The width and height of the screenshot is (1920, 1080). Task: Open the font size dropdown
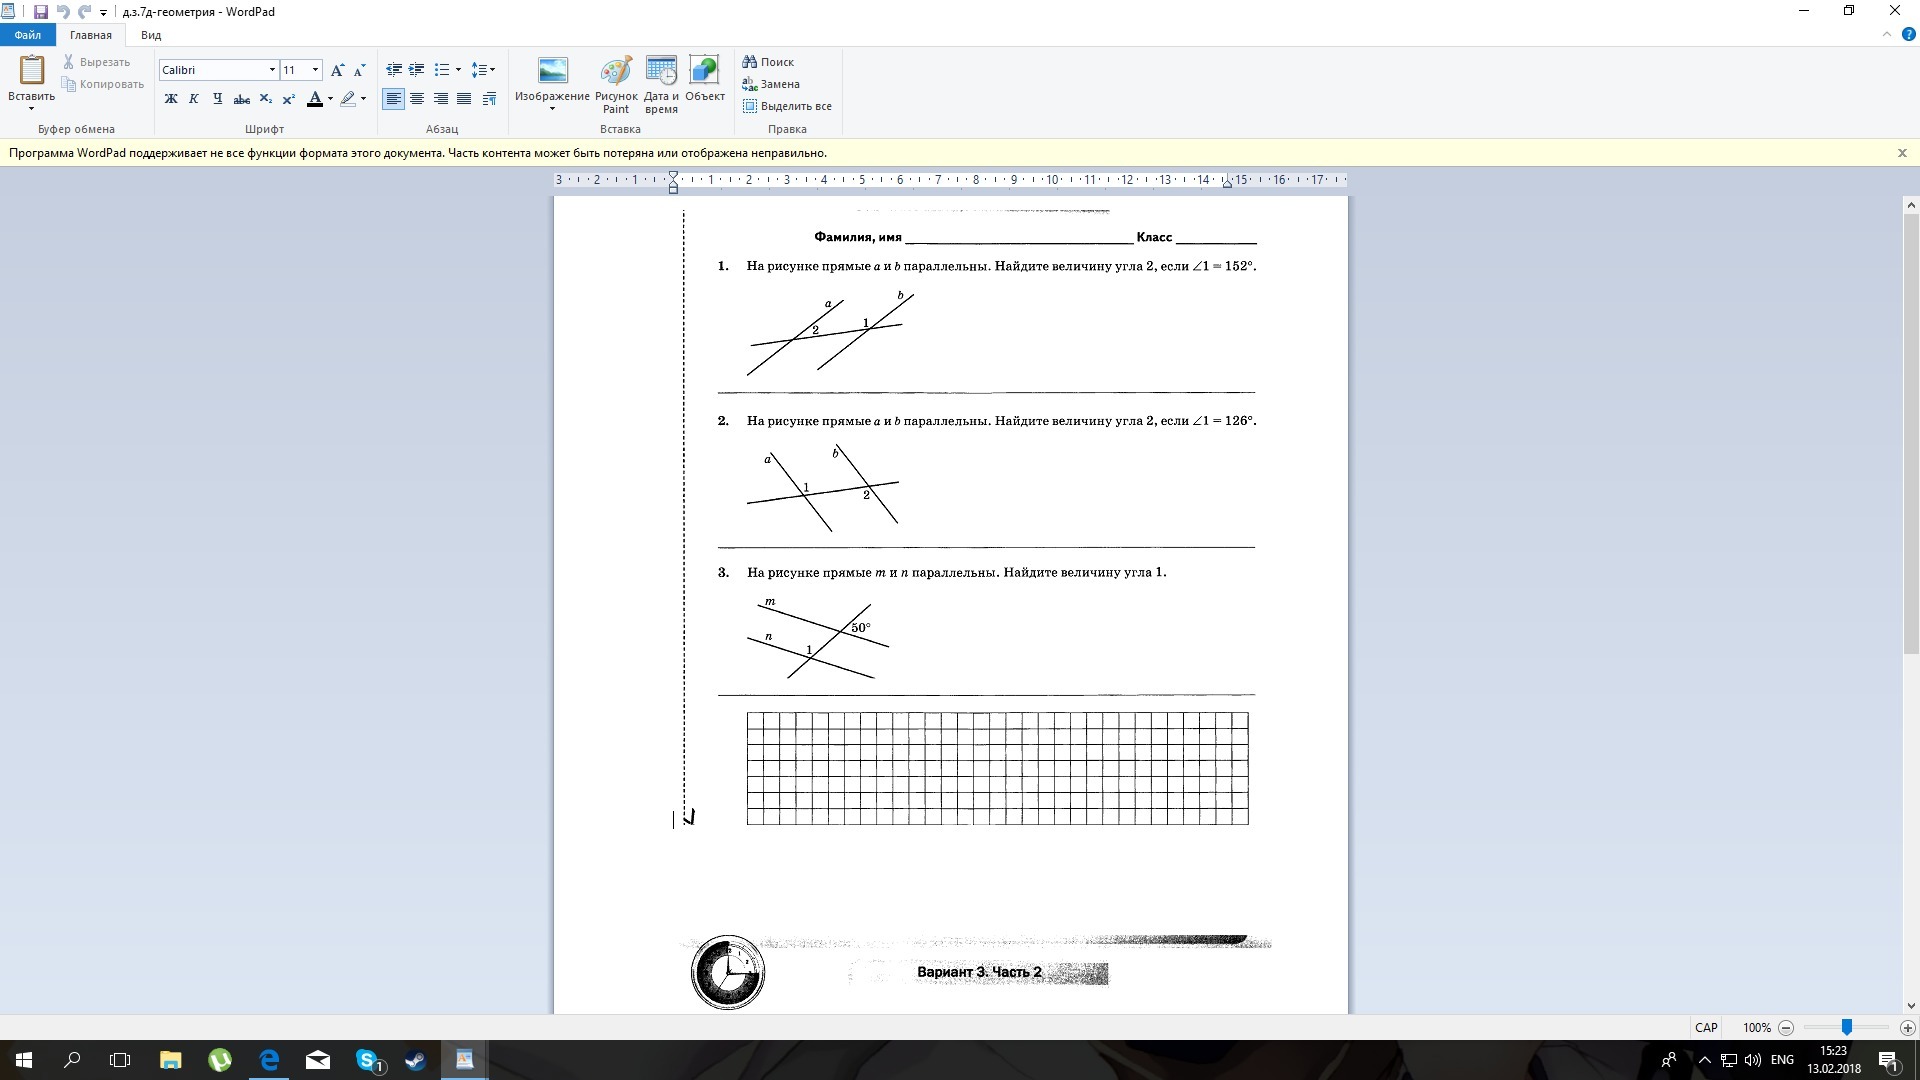pyautogui.click(x=316, y=70)
